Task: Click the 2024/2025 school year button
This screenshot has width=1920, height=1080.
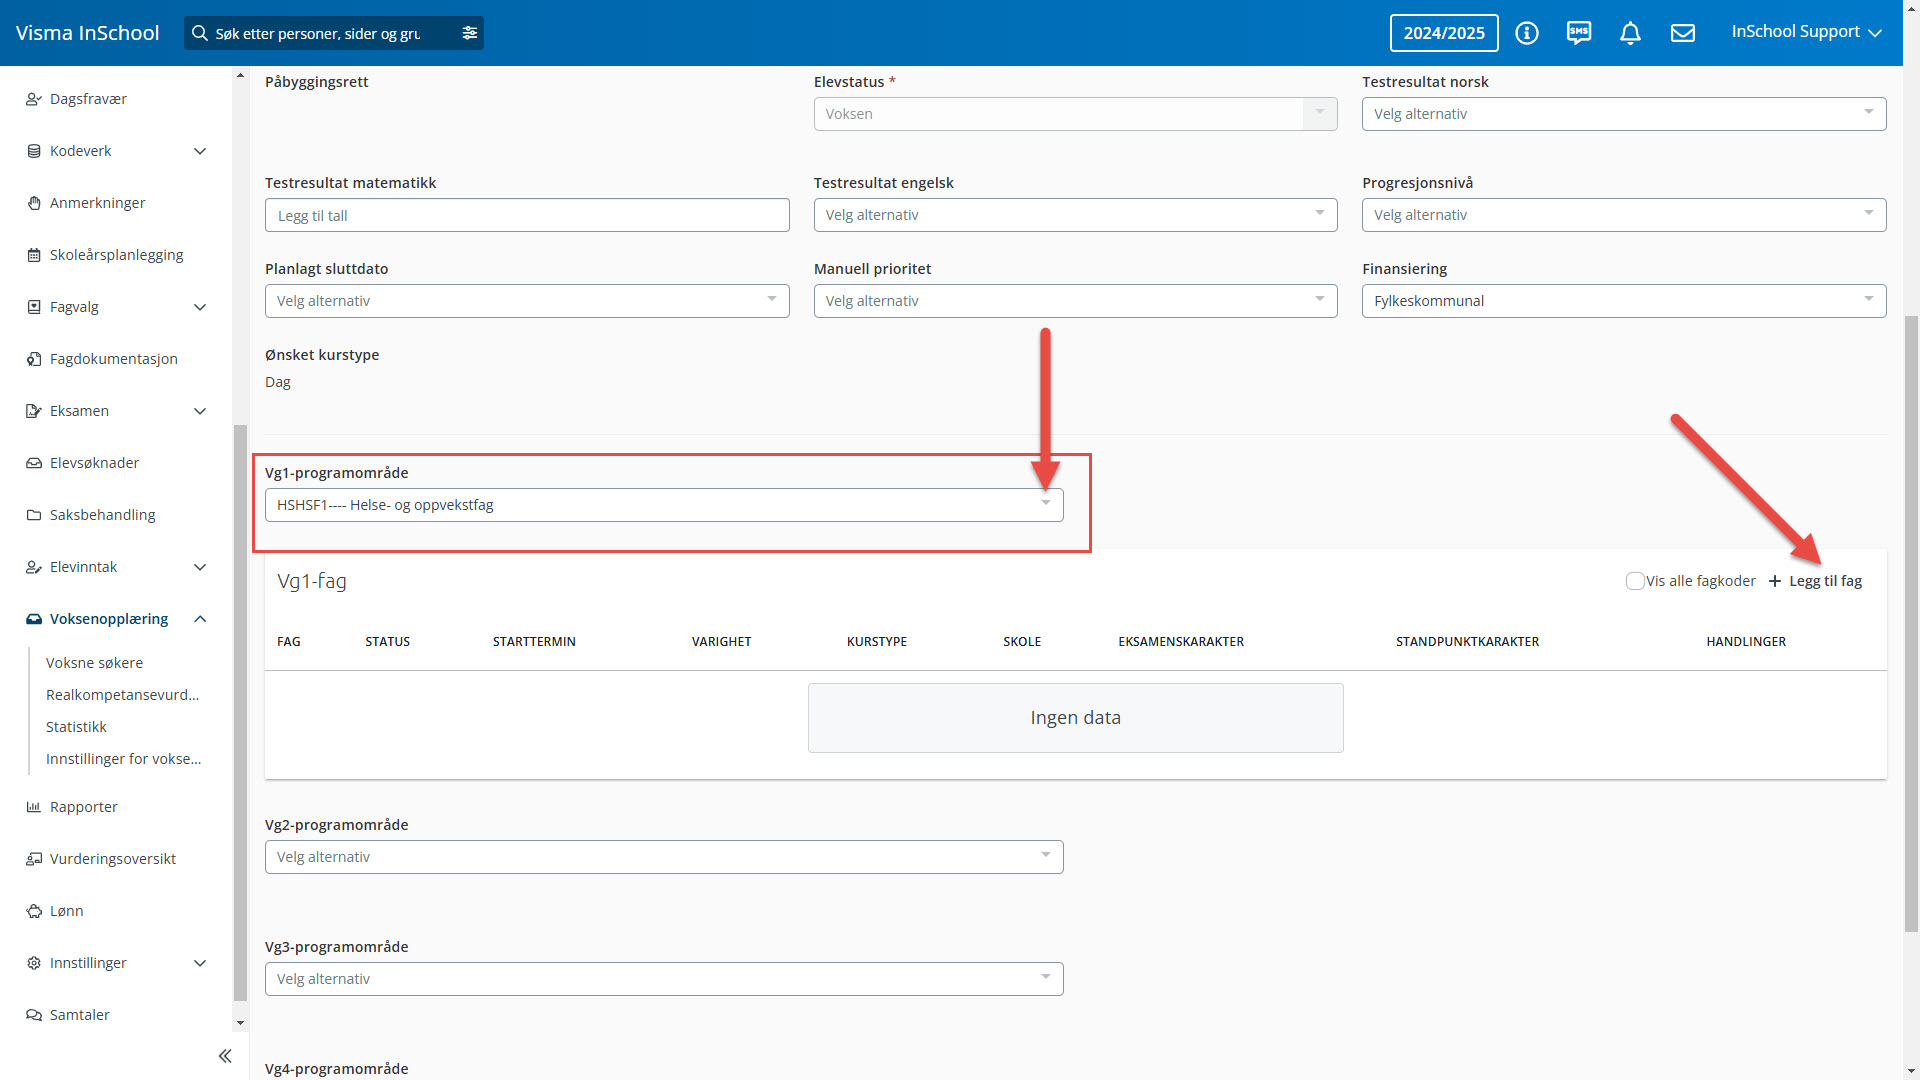Action: pyautogui.click(x=1443, y=33)
